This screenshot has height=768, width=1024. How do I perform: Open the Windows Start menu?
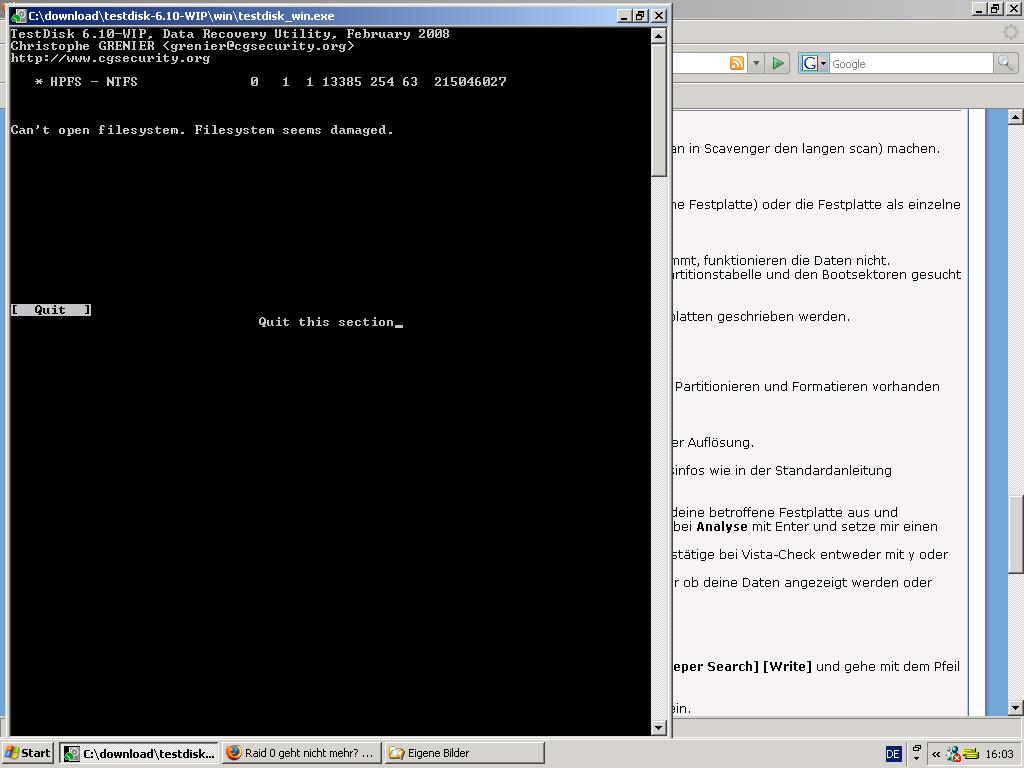pyautogui.click(x=27, y=753)
